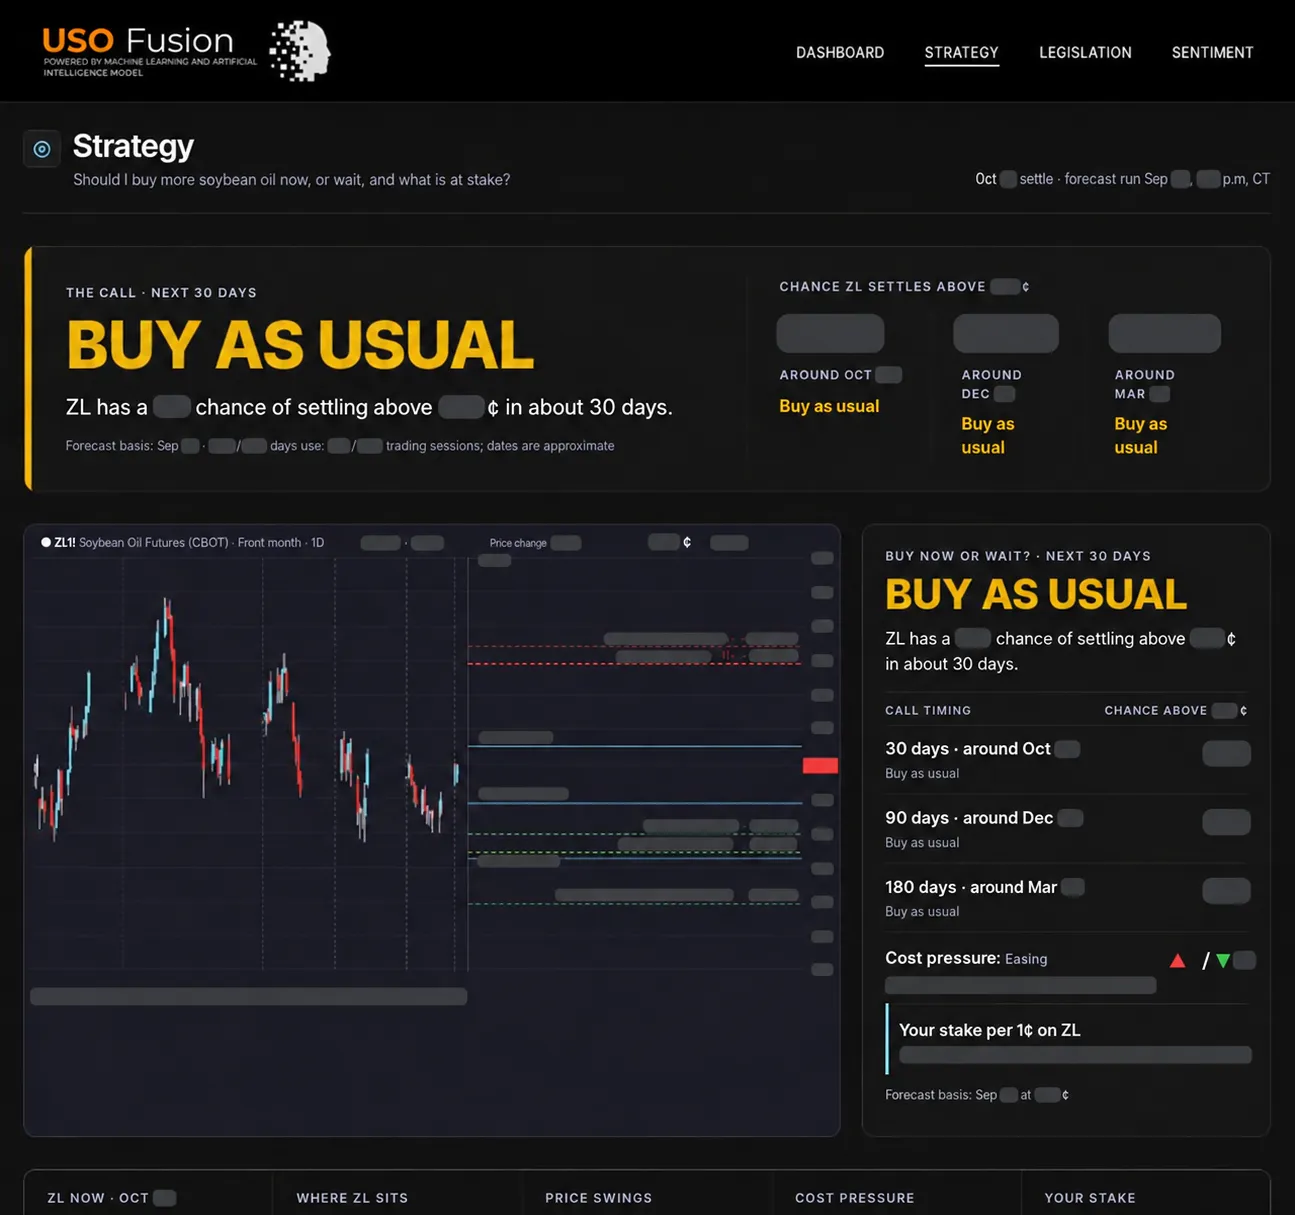Click the white dot before the ZL1! symbol
This screenshot has width=1295, height=1215.
pyautogui.click(x=46, y=542)
